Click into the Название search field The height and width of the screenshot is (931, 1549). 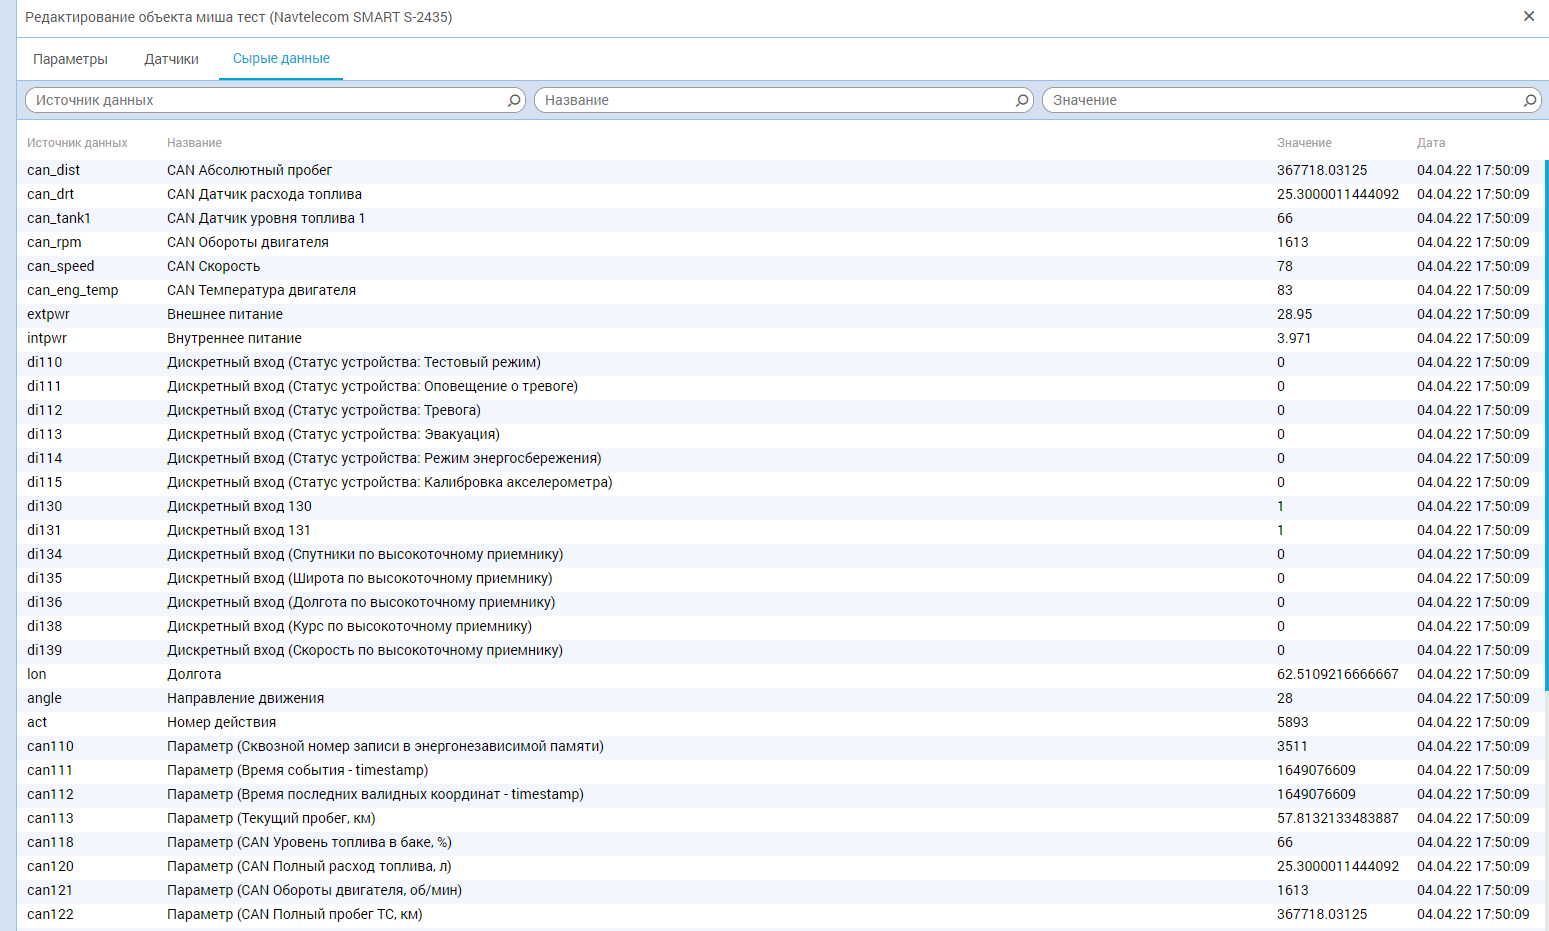click(x=775, y=100)
